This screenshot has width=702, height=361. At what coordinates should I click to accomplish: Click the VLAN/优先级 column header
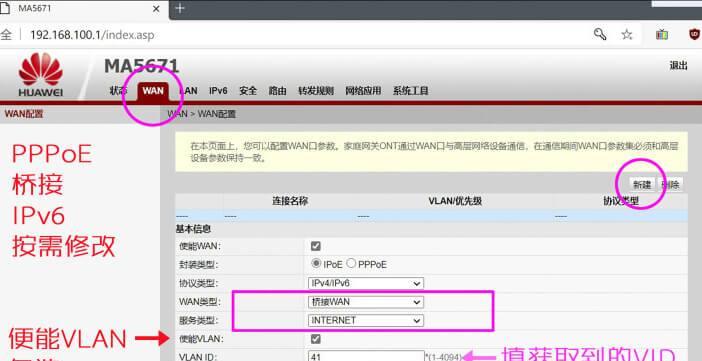coord(455,201)
